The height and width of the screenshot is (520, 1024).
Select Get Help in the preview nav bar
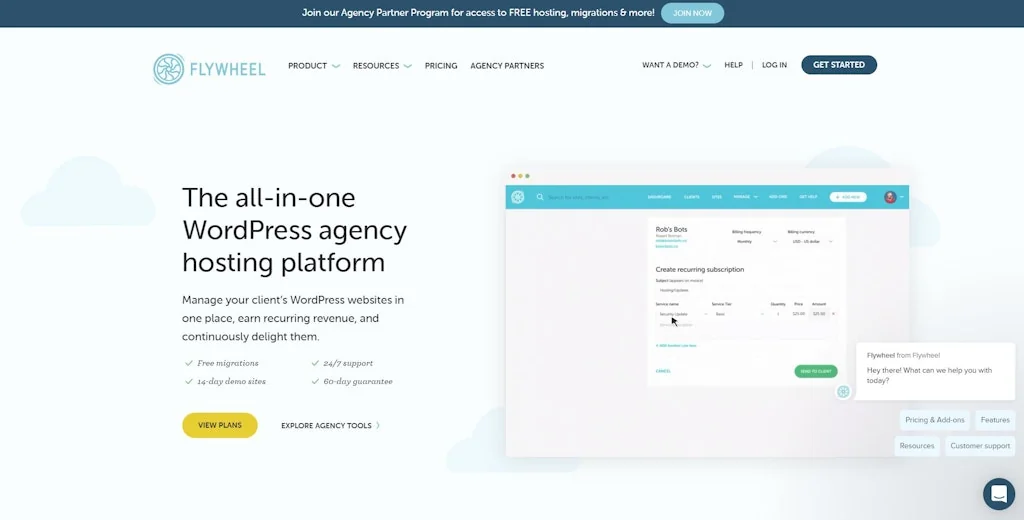pos(808,197)
